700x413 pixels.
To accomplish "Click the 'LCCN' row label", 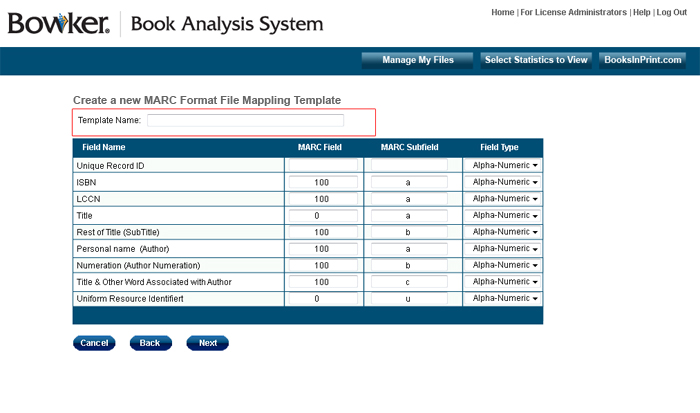I will 88,199.
